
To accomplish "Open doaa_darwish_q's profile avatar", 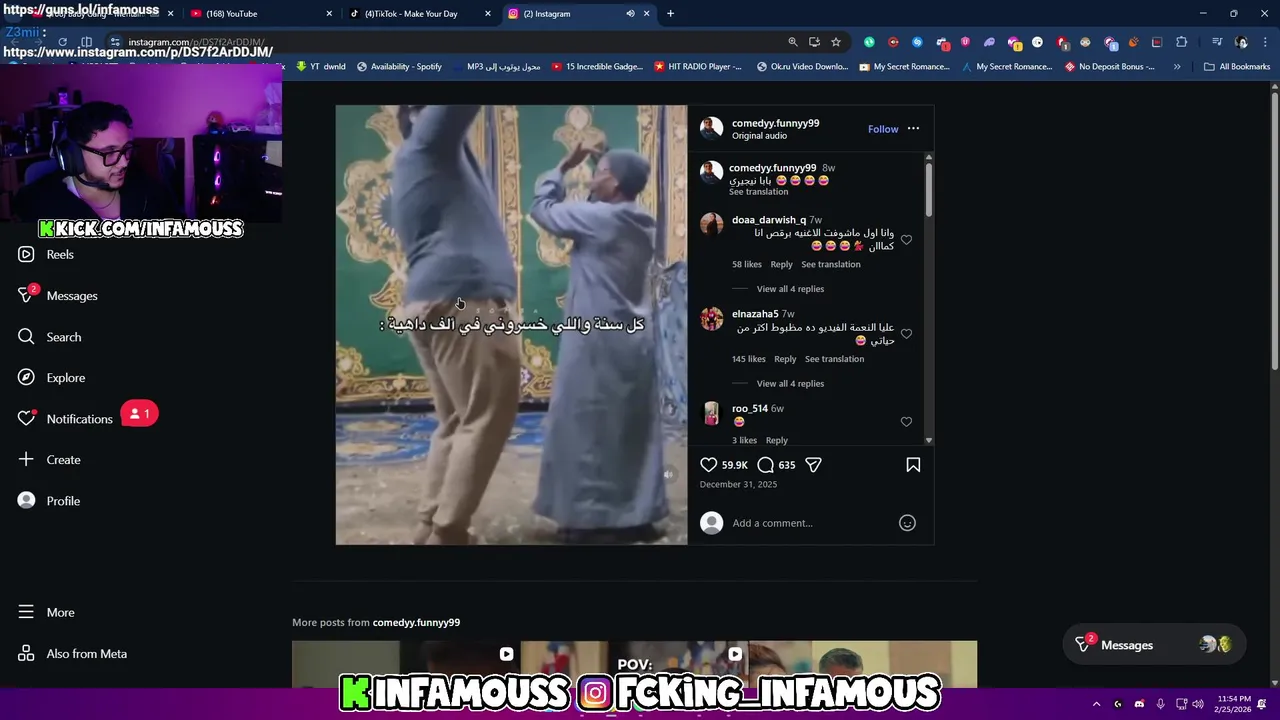I will (x=711, y=224).
